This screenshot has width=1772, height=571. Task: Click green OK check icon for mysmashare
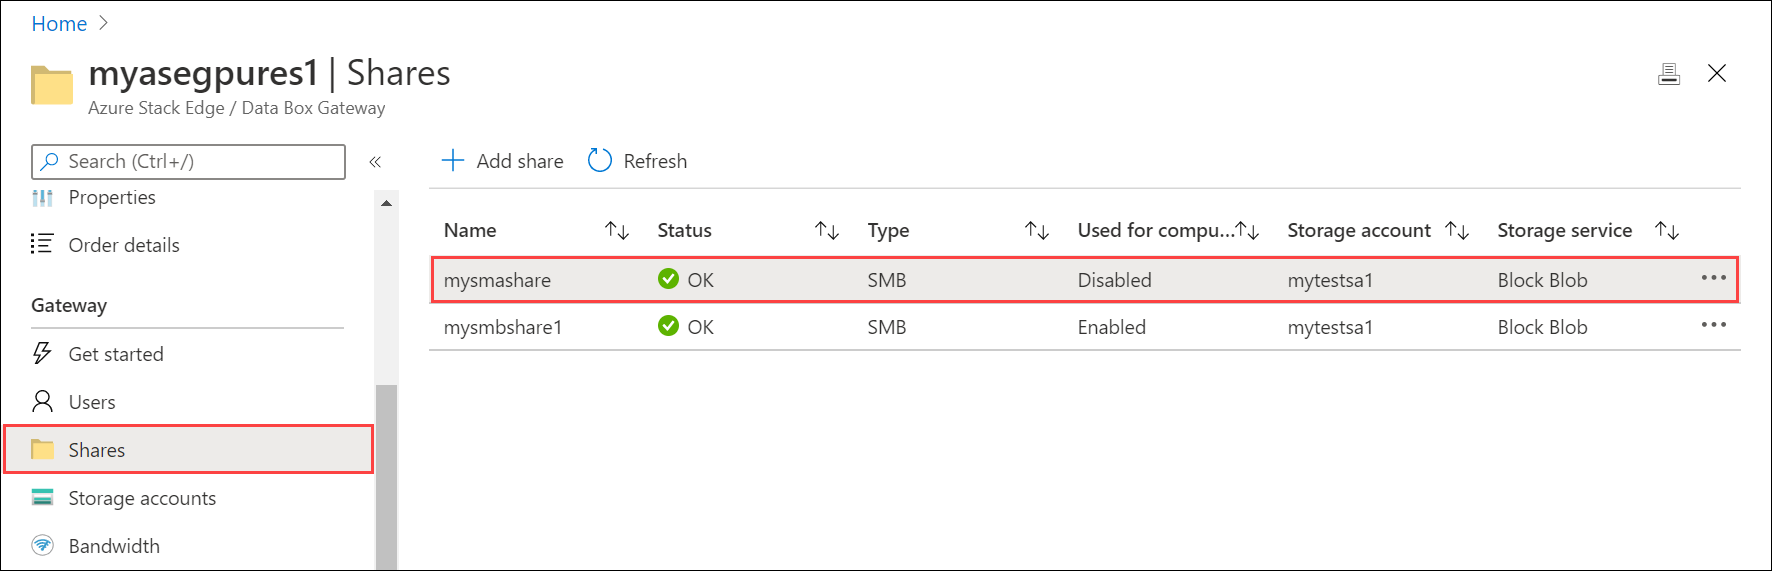669,279
